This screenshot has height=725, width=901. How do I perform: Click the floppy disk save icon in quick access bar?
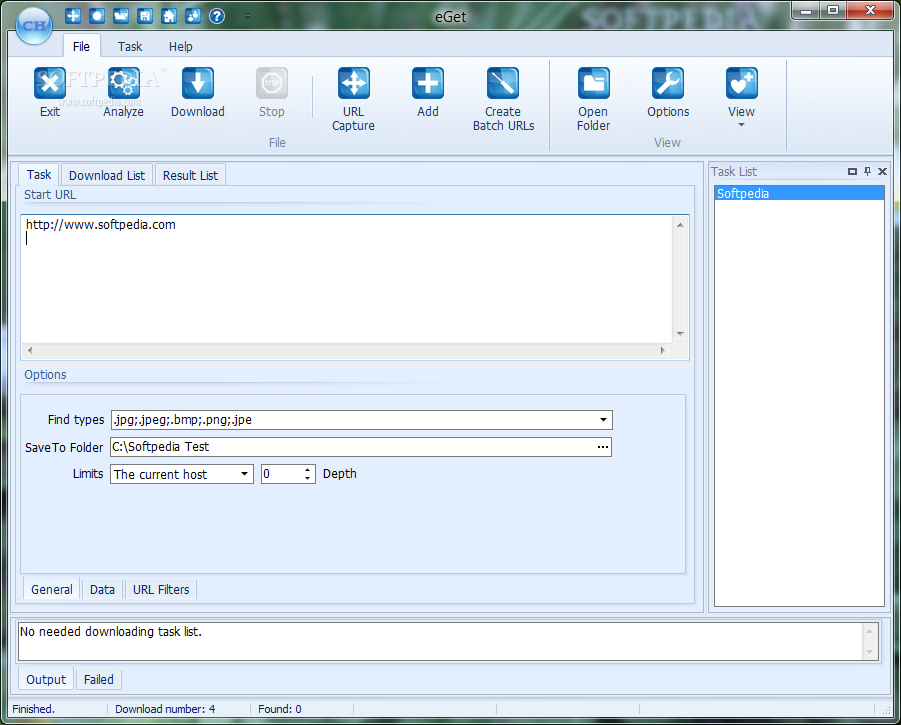(145, 16)
